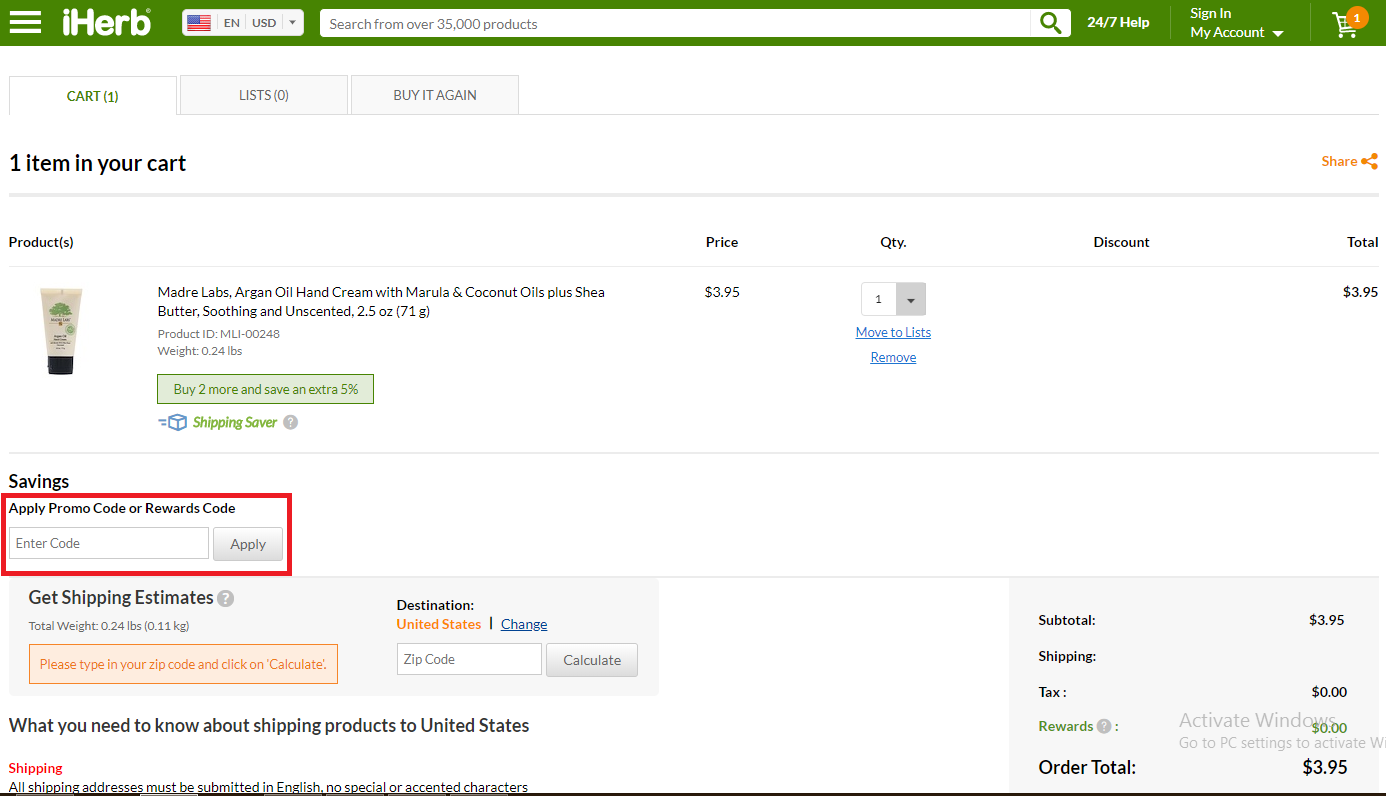Click the United States destination text
Screen dimensions: 1386x796
pos(439,624)
